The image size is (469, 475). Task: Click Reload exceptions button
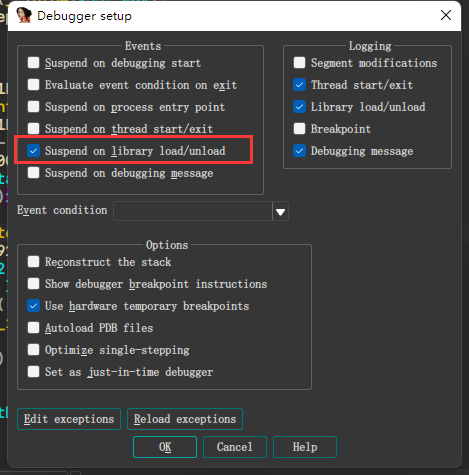pyautogui.click(x=185, y=419)
